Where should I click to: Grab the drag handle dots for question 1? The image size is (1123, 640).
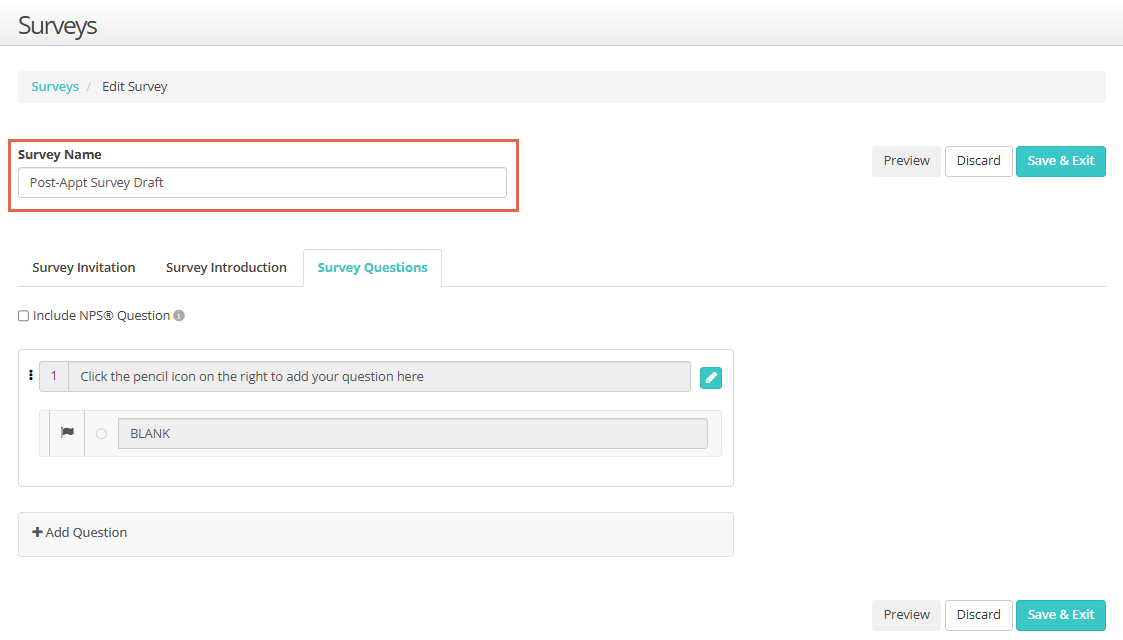coord(31,375)
